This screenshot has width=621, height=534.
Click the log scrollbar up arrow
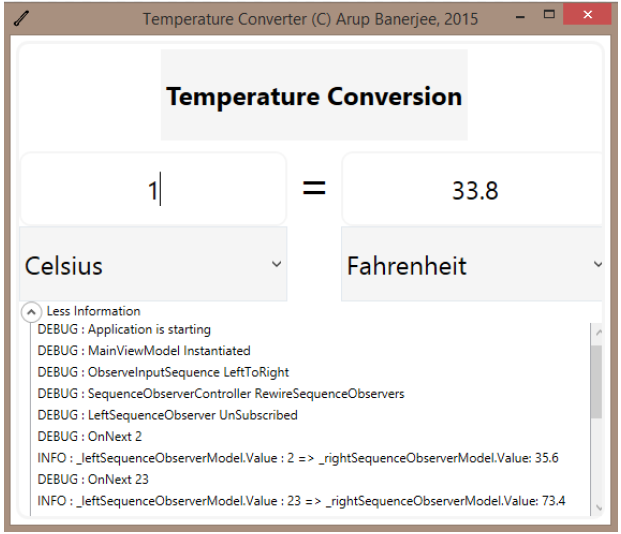[x=599, y=333]
